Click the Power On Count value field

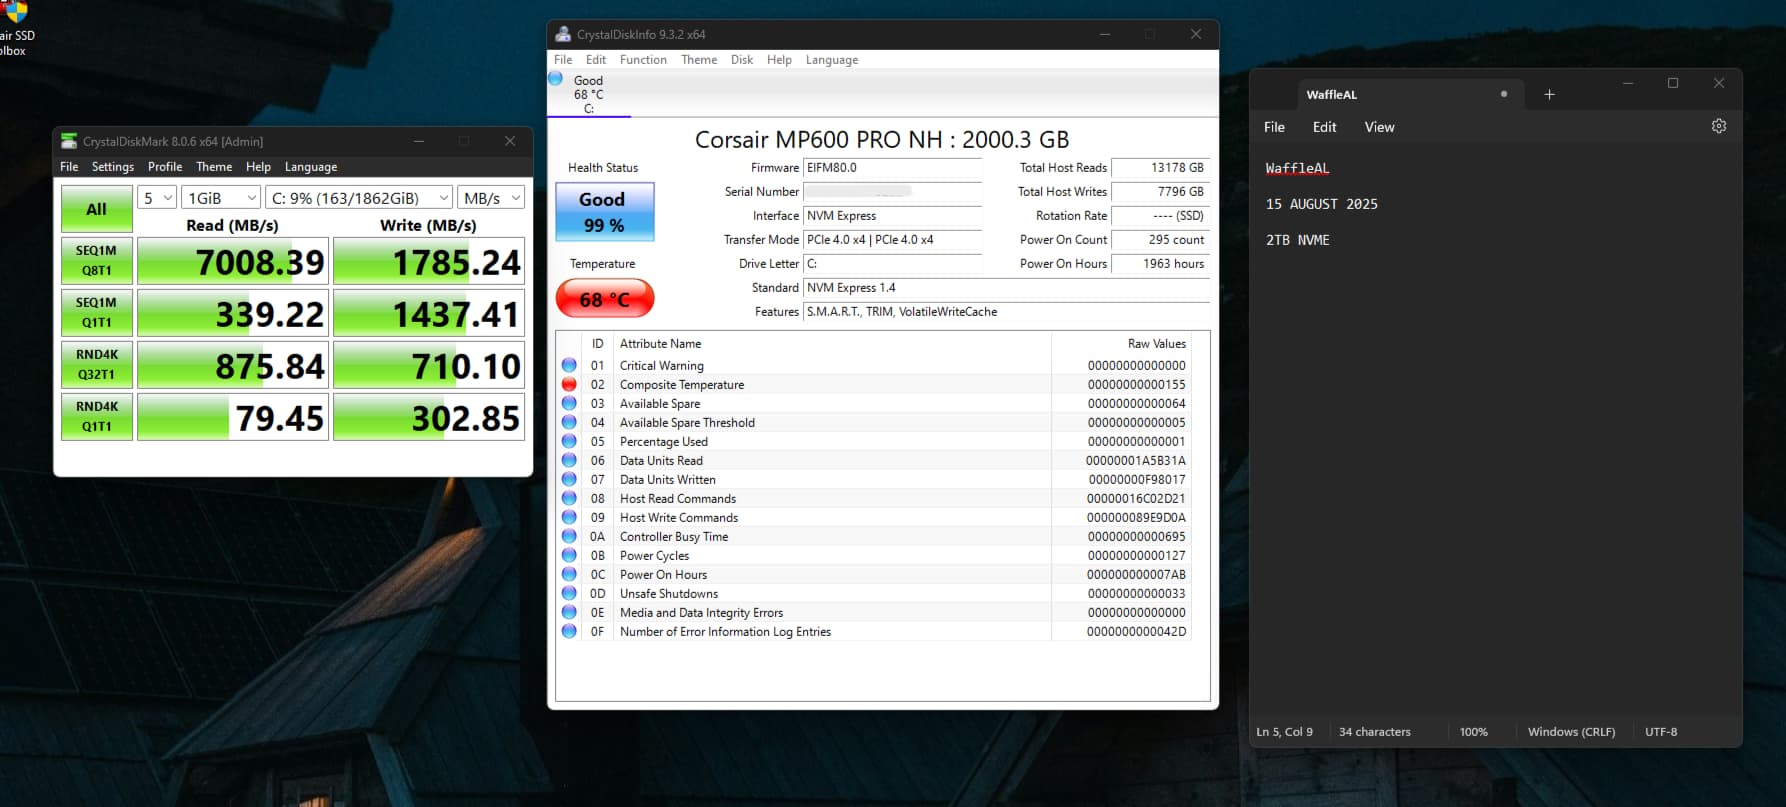tap(1160, 240)
